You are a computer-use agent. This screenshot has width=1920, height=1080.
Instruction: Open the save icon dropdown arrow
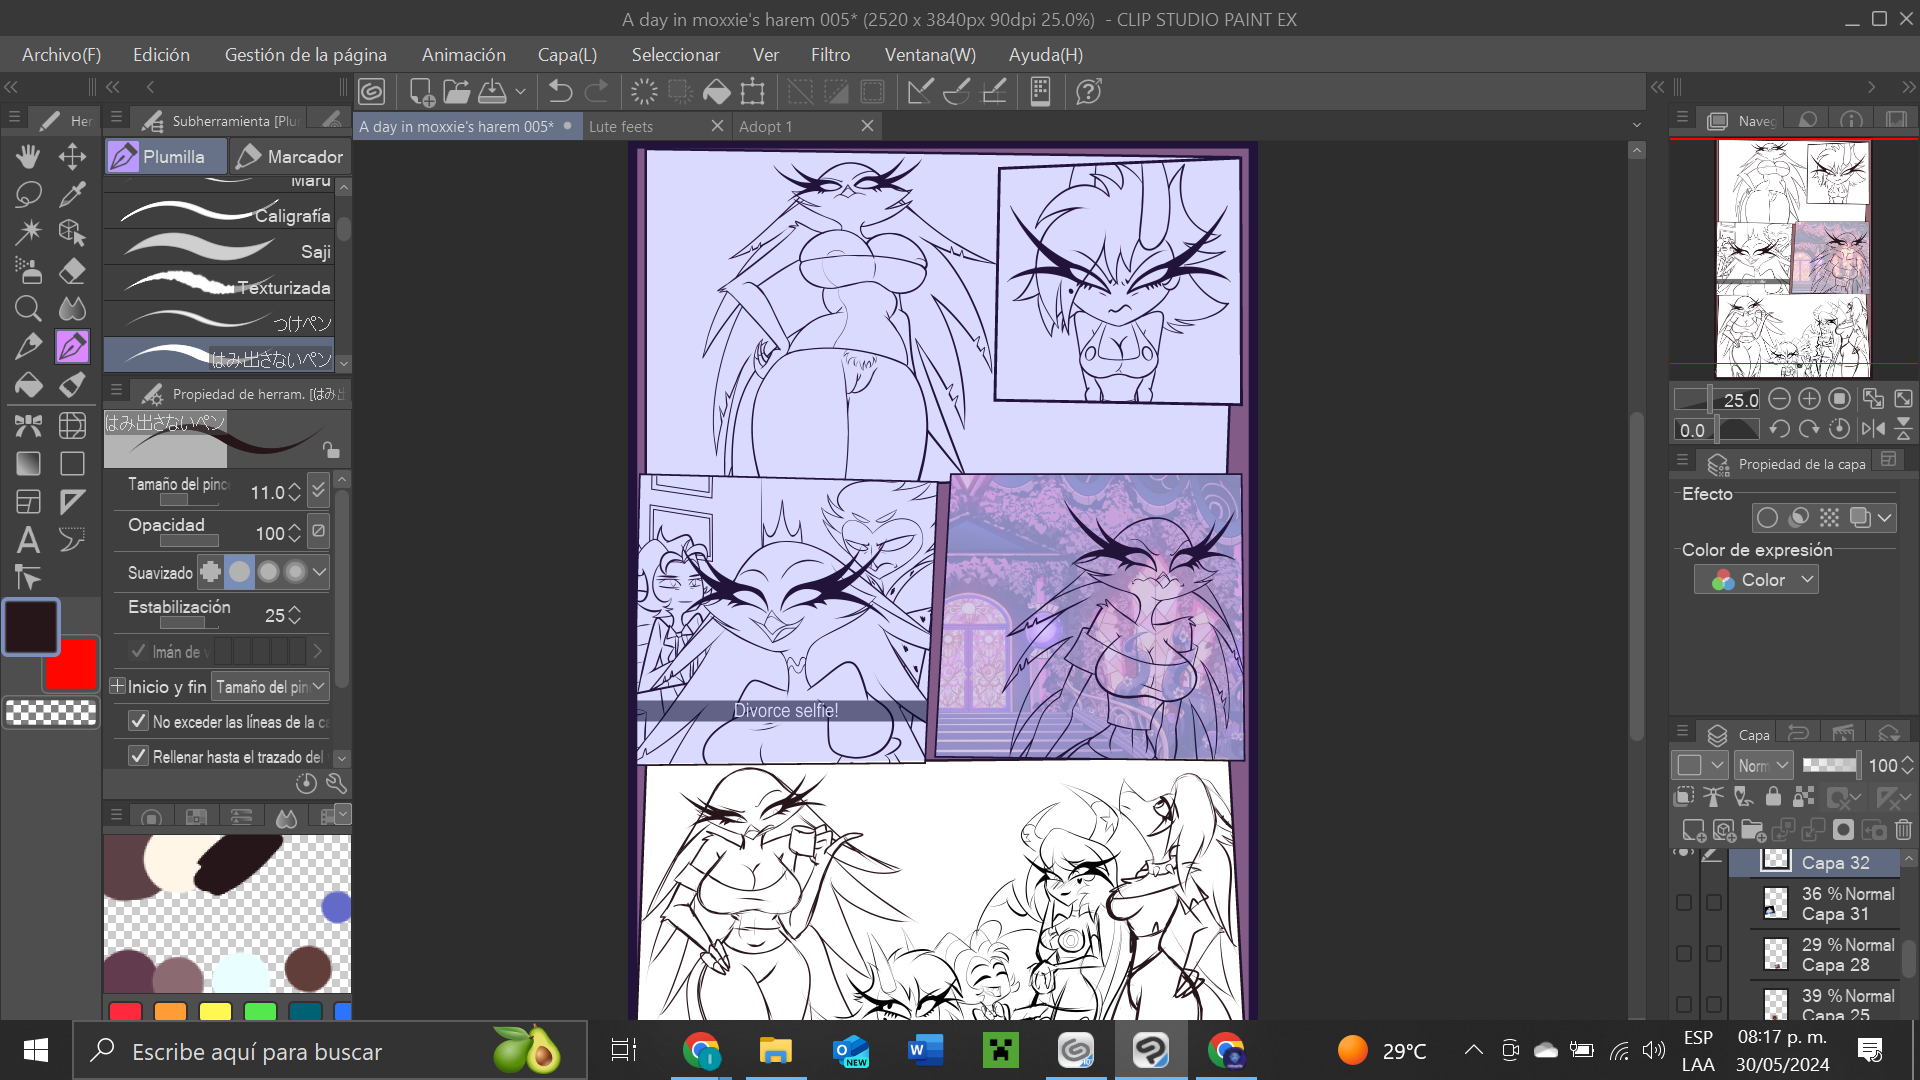(x=520, y=92)
